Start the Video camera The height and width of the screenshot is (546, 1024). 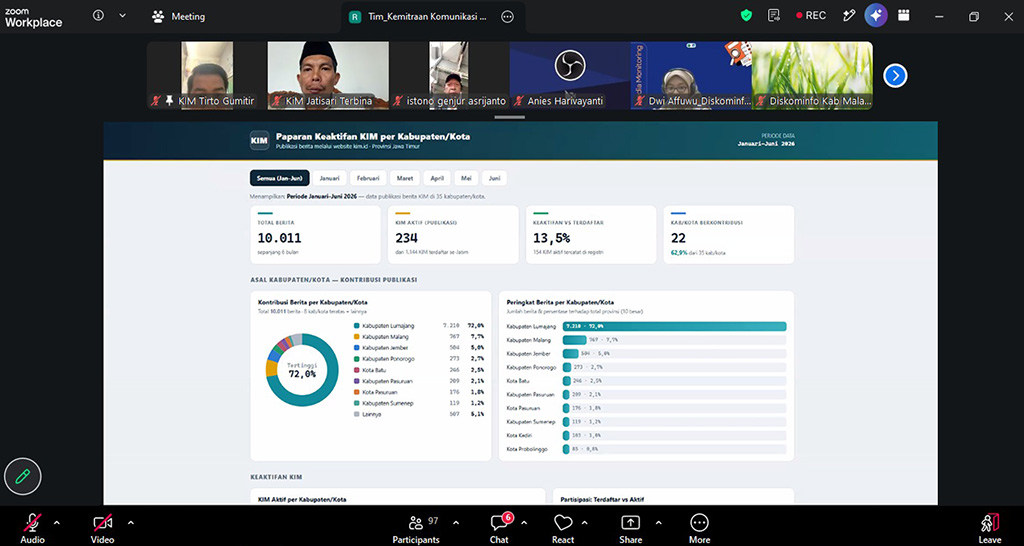(103, 528)
